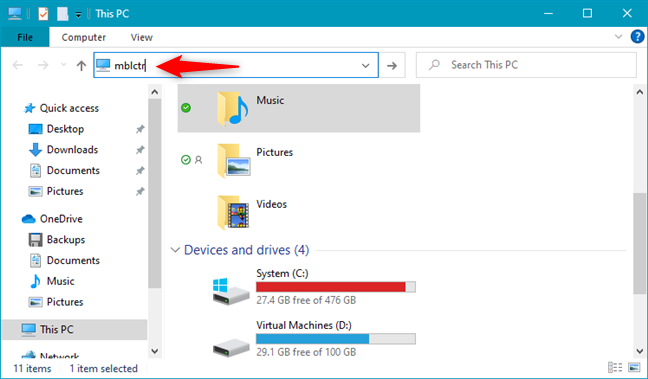Open the File menu
The width and height of the screenshot is (648, 379).
pos(25,37)
